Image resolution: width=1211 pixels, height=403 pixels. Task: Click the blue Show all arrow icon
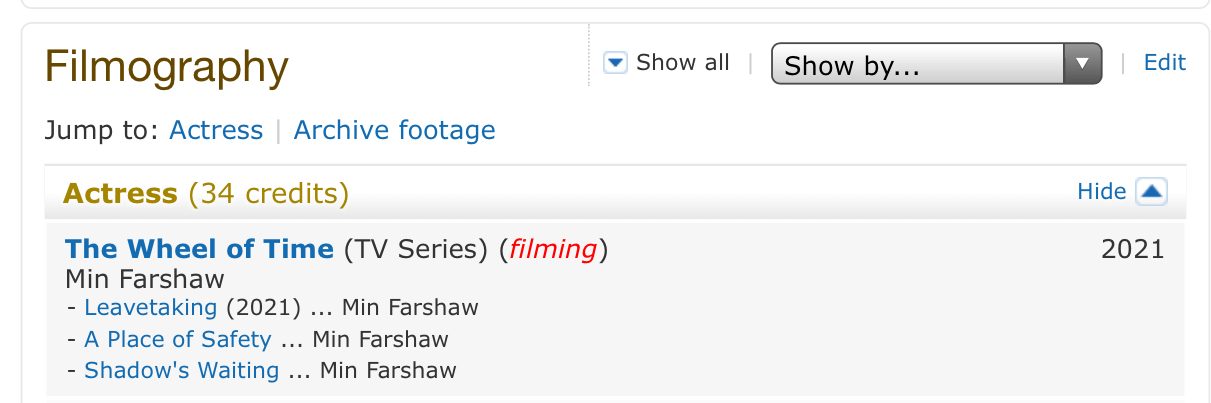point(615,64)
